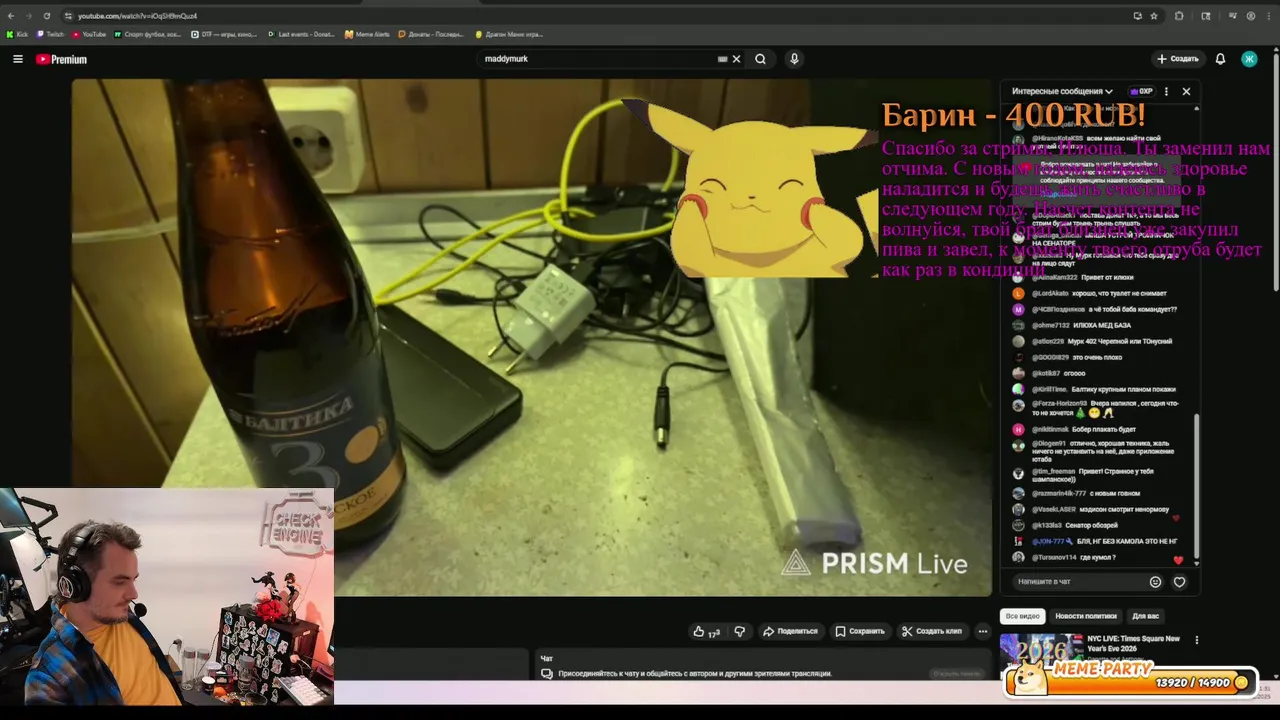
Task: Open browser profile icon
Action: pyautogui.click(x=1250, y=16)
